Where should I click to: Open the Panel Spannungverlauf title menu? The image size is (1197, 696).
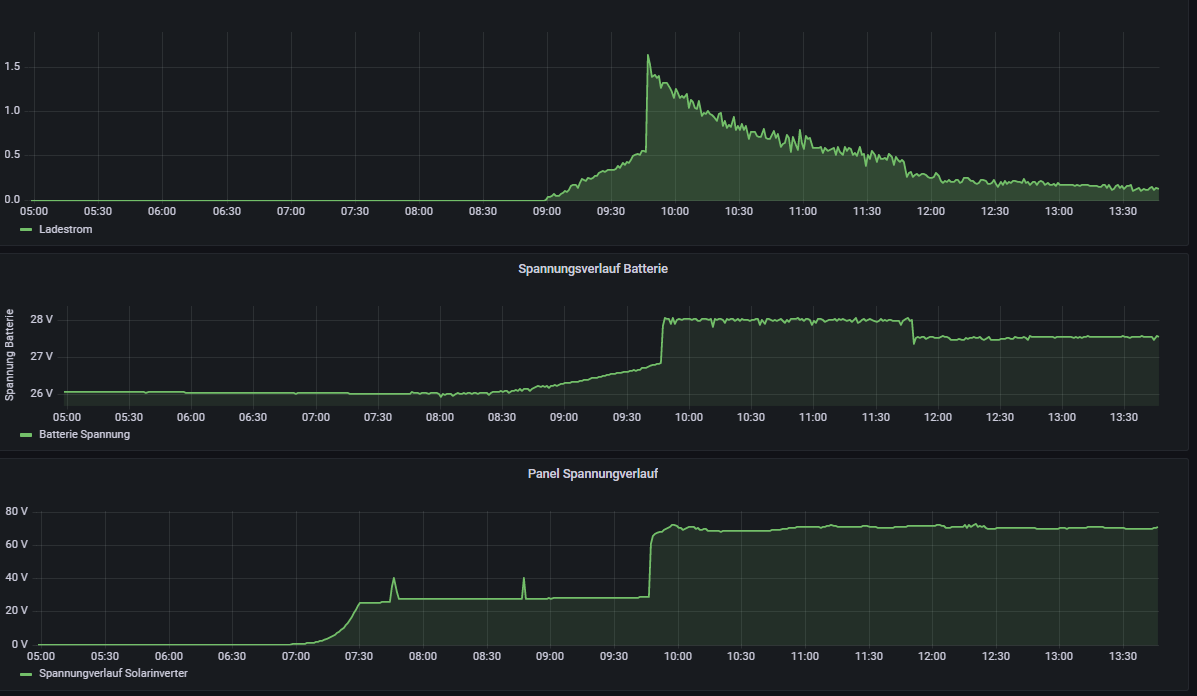[592, 474]
